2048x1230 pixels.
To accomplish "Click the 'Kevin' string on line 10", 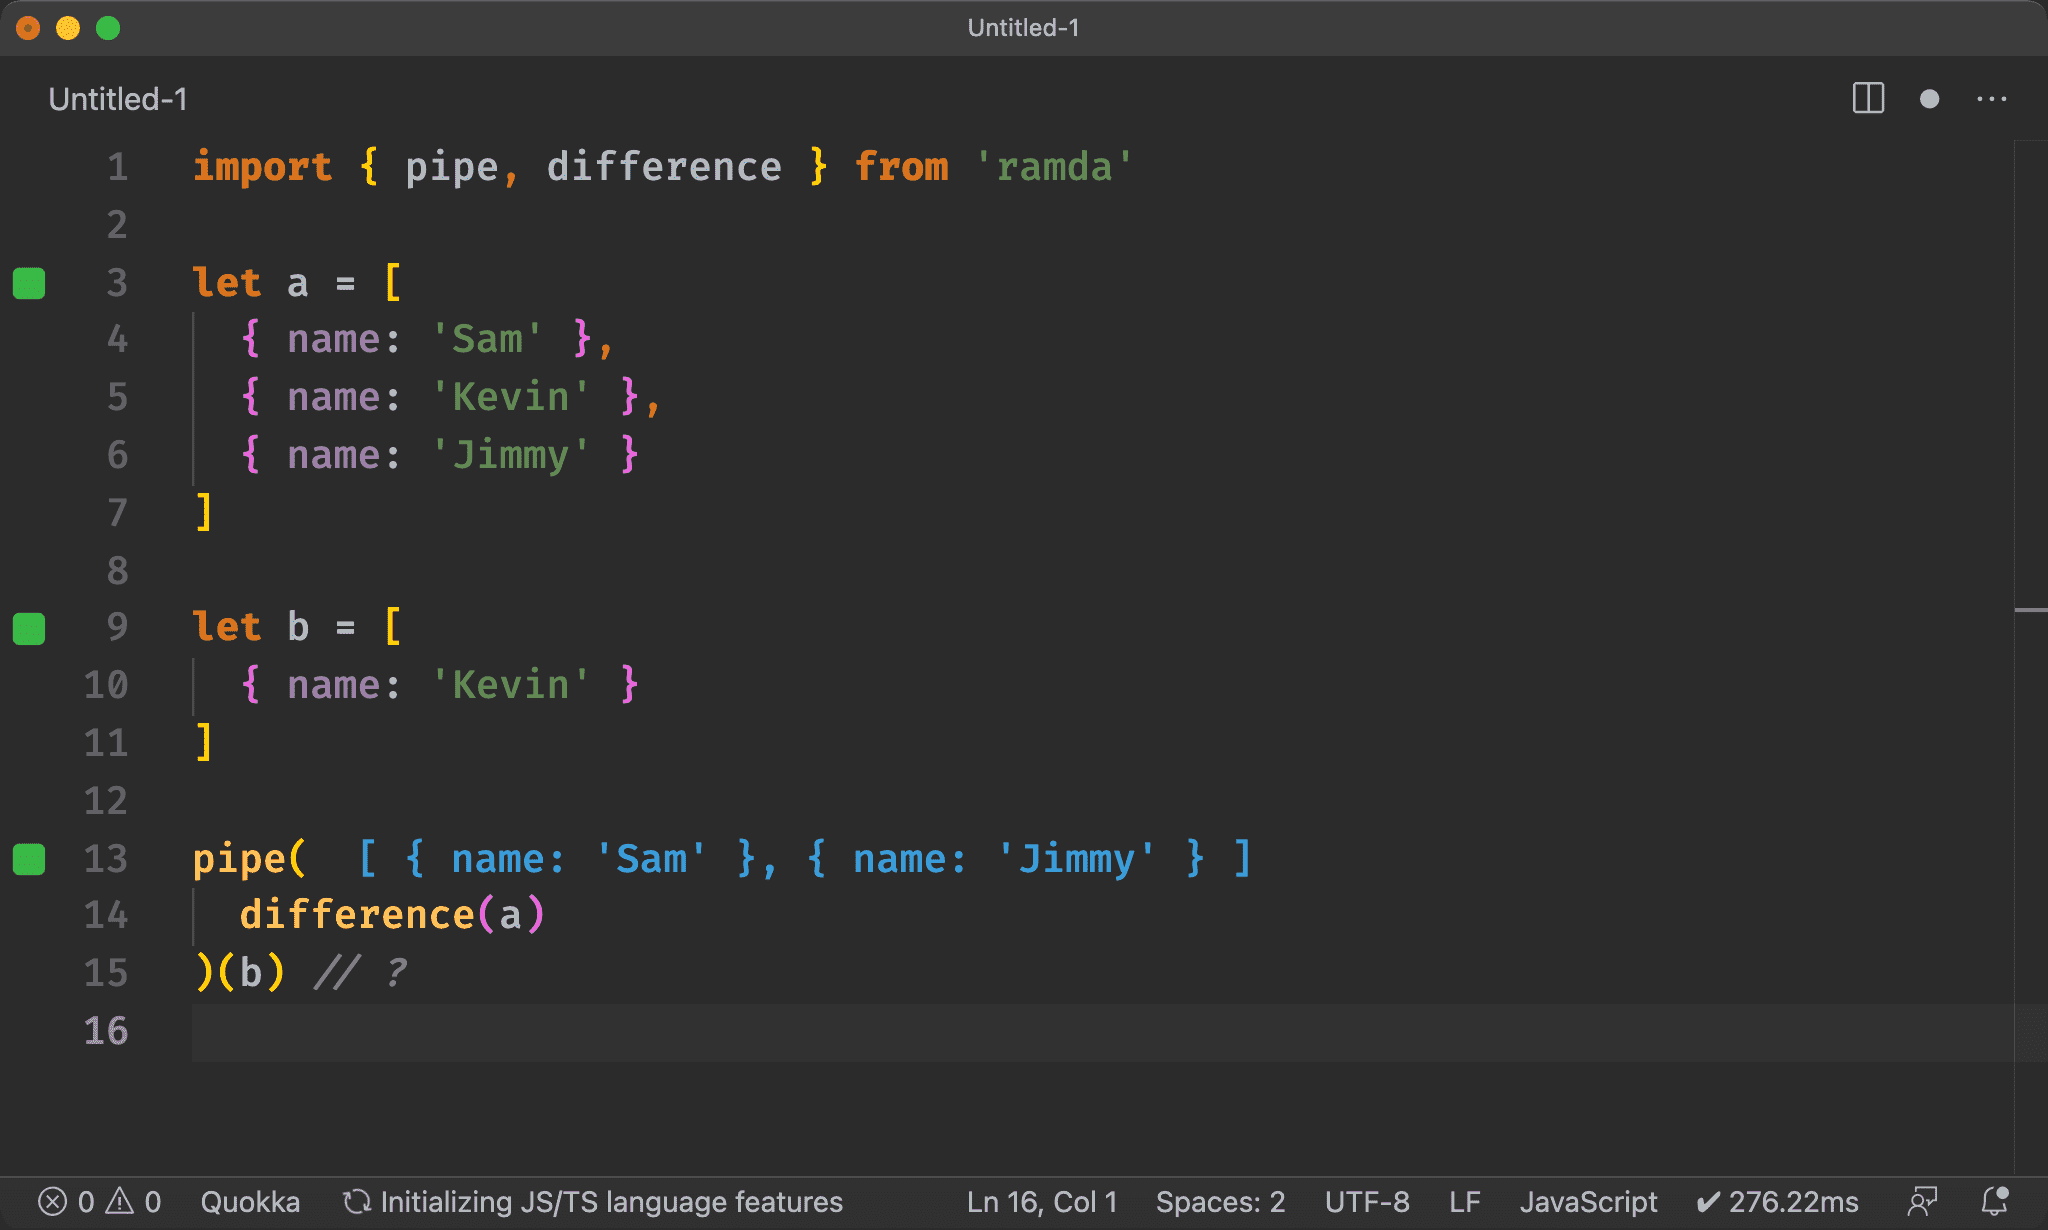I will [511, 685].
